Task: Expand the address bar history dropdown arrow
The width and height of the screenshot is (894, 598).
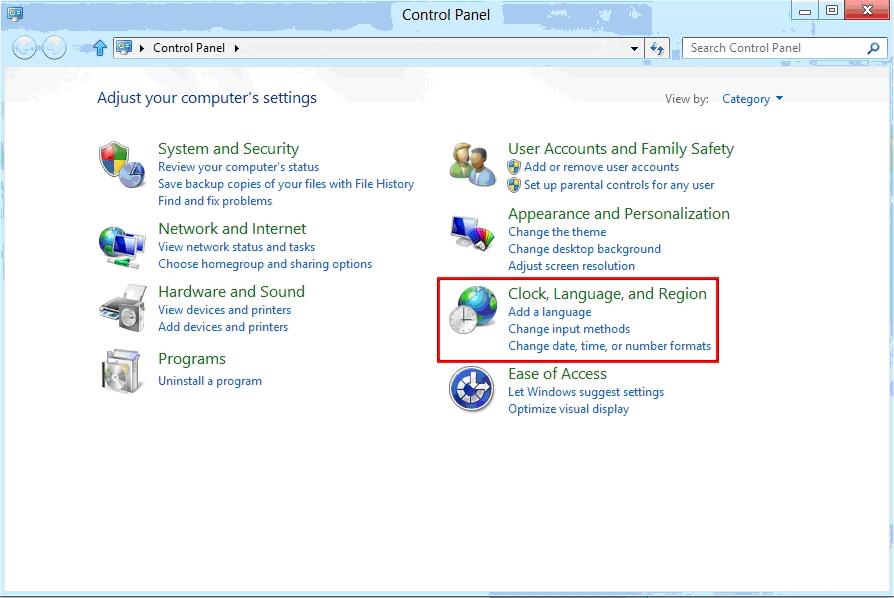Action: pos(634,48)
